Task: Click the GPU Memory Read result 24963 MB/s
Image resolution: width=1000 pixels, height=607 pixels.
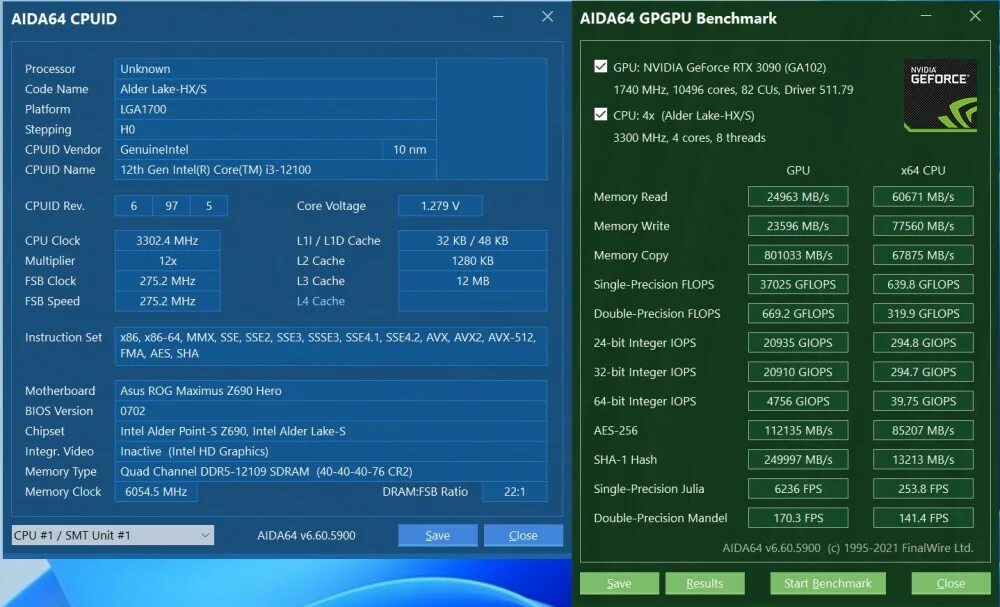Action: coord(798,196)
